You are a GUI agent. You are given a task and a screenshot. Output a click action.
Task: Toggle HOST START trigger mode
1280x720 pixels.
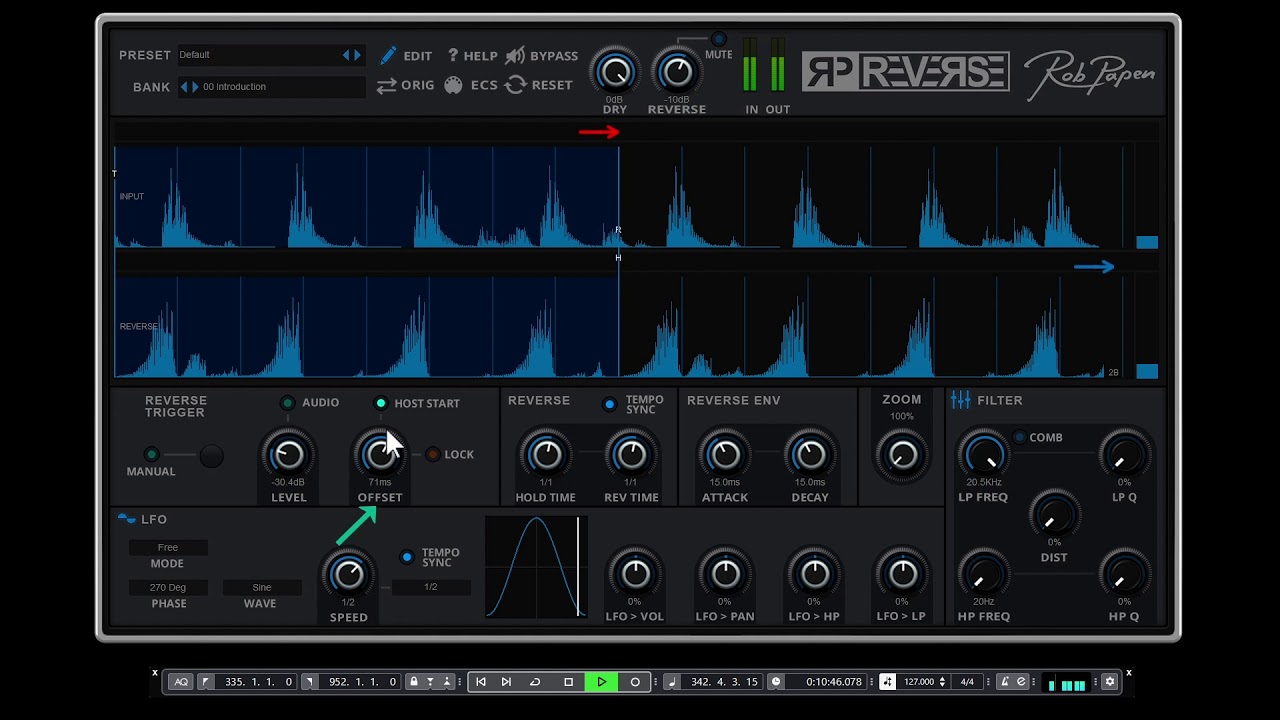pos(381,403)
